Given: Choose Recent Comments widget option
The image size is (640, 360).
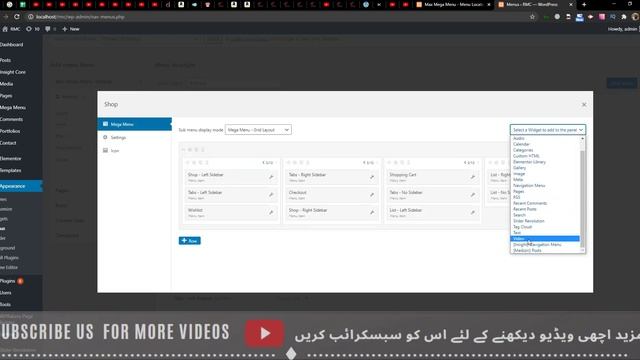Looking at the screenshot, I should [530, 203].
